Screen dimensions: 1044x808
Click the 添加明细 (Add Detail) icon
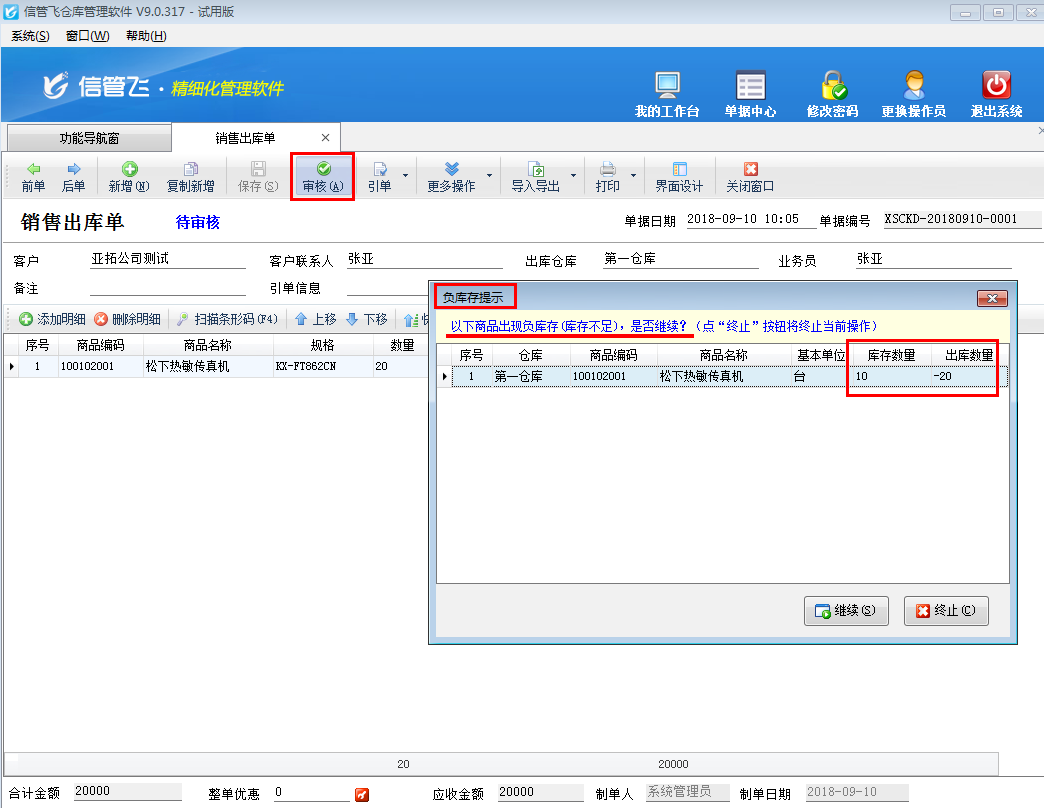(51, 319)
